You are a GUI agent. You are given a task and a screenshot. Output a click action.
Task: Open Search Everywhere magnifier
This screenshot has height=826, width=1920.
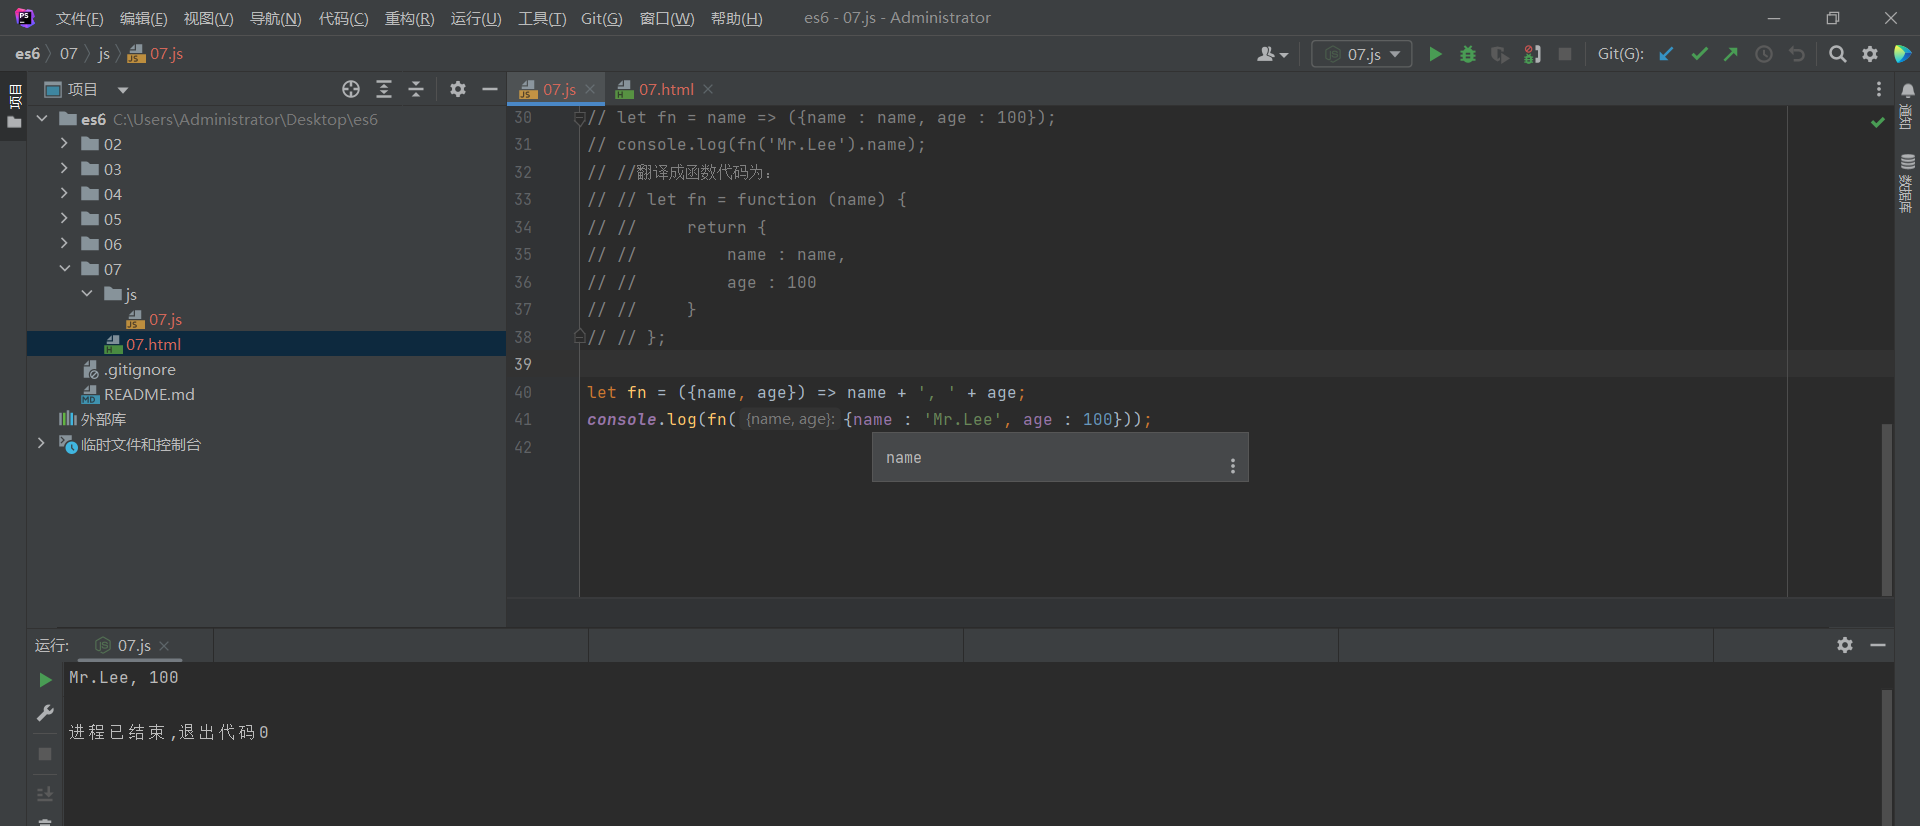tap(1838, 54)
